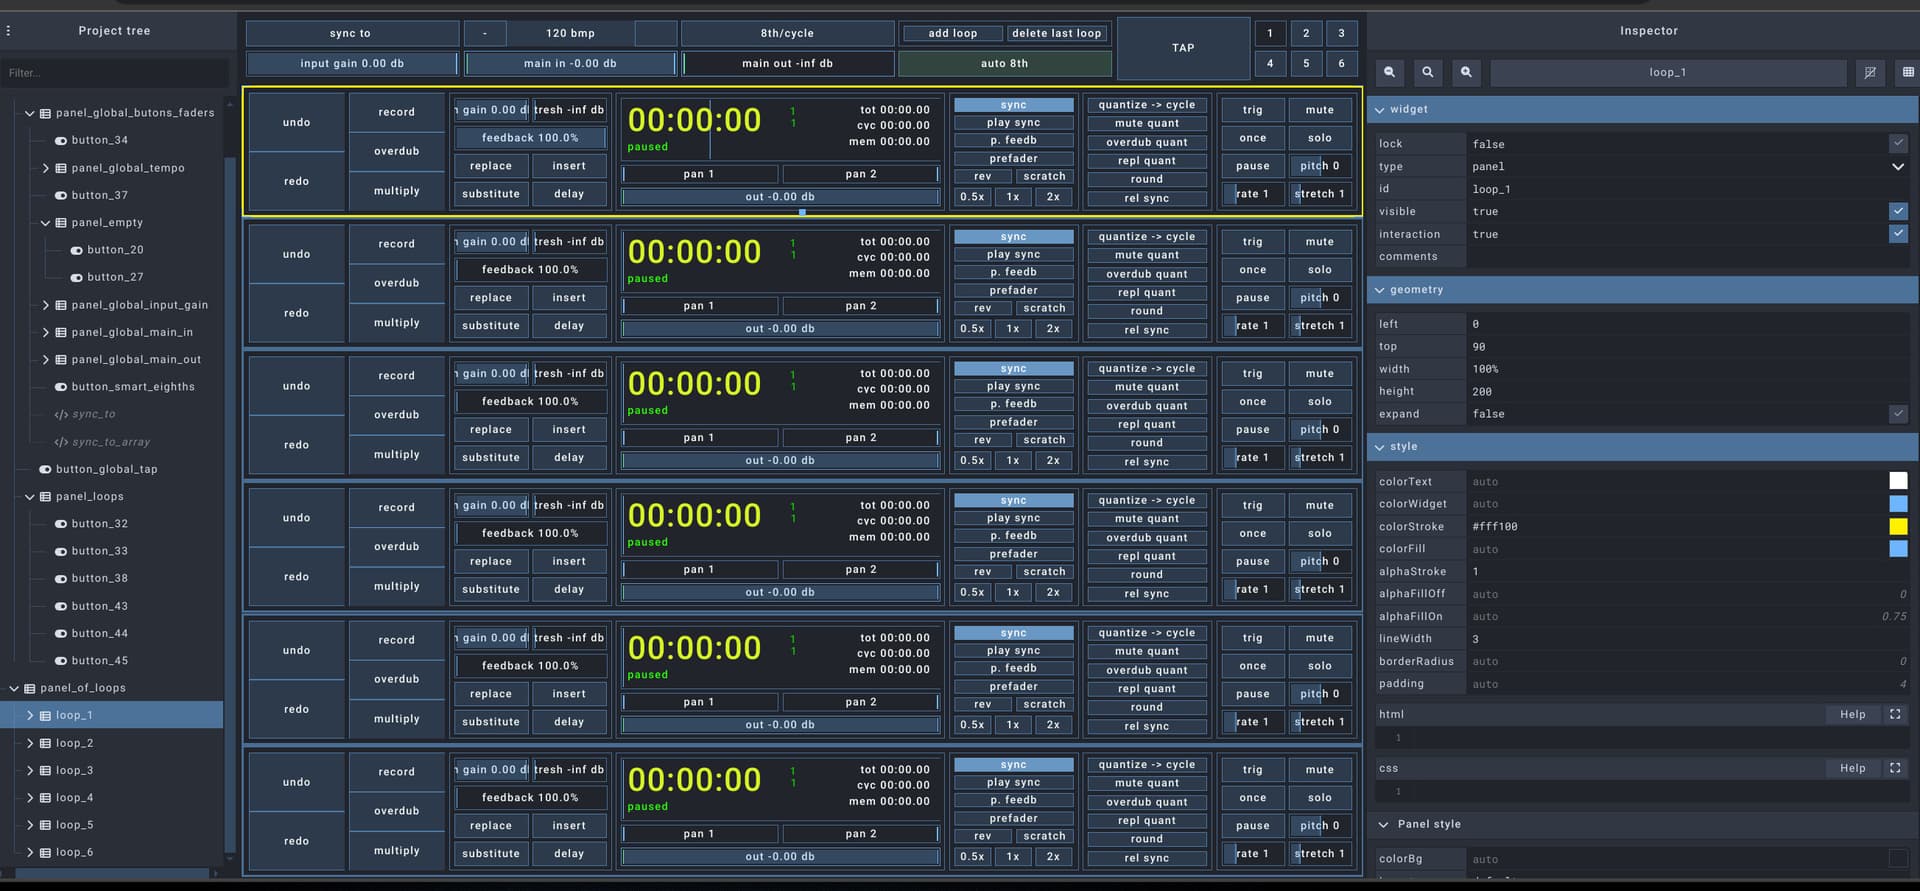This screenshot has height=891, width=1920.
Task: Toggle the crossed-out grid icon in Inspector
Action: coord(1870,72)
